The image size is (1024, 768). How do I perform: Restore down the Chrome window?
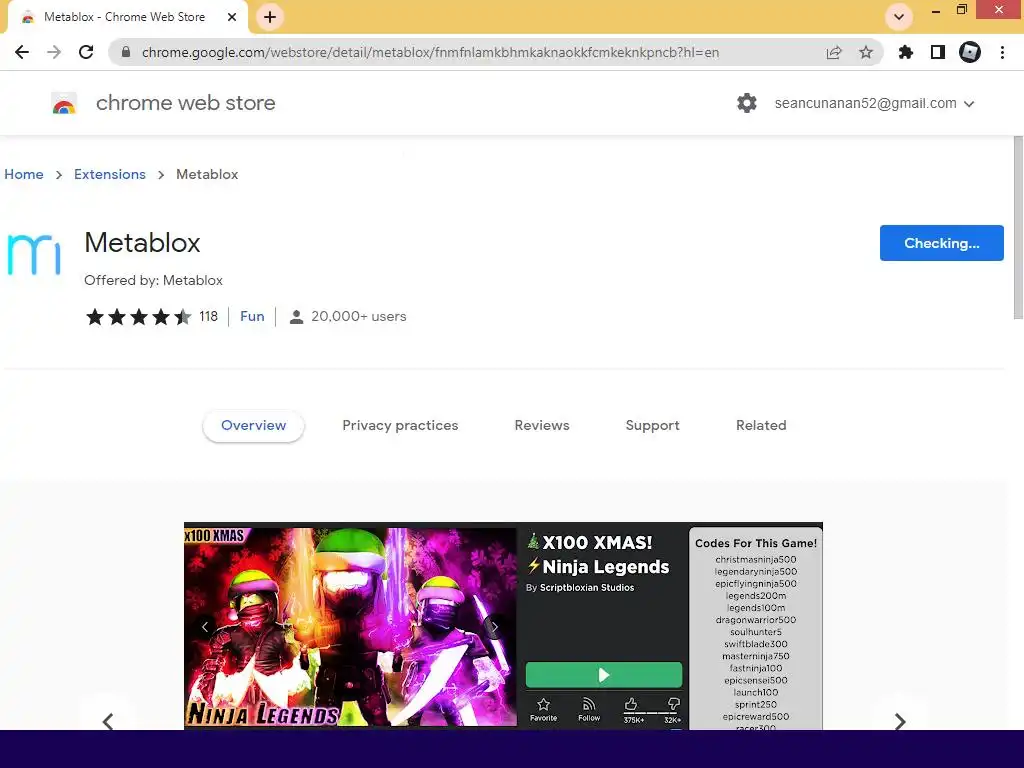click(961, 10)
